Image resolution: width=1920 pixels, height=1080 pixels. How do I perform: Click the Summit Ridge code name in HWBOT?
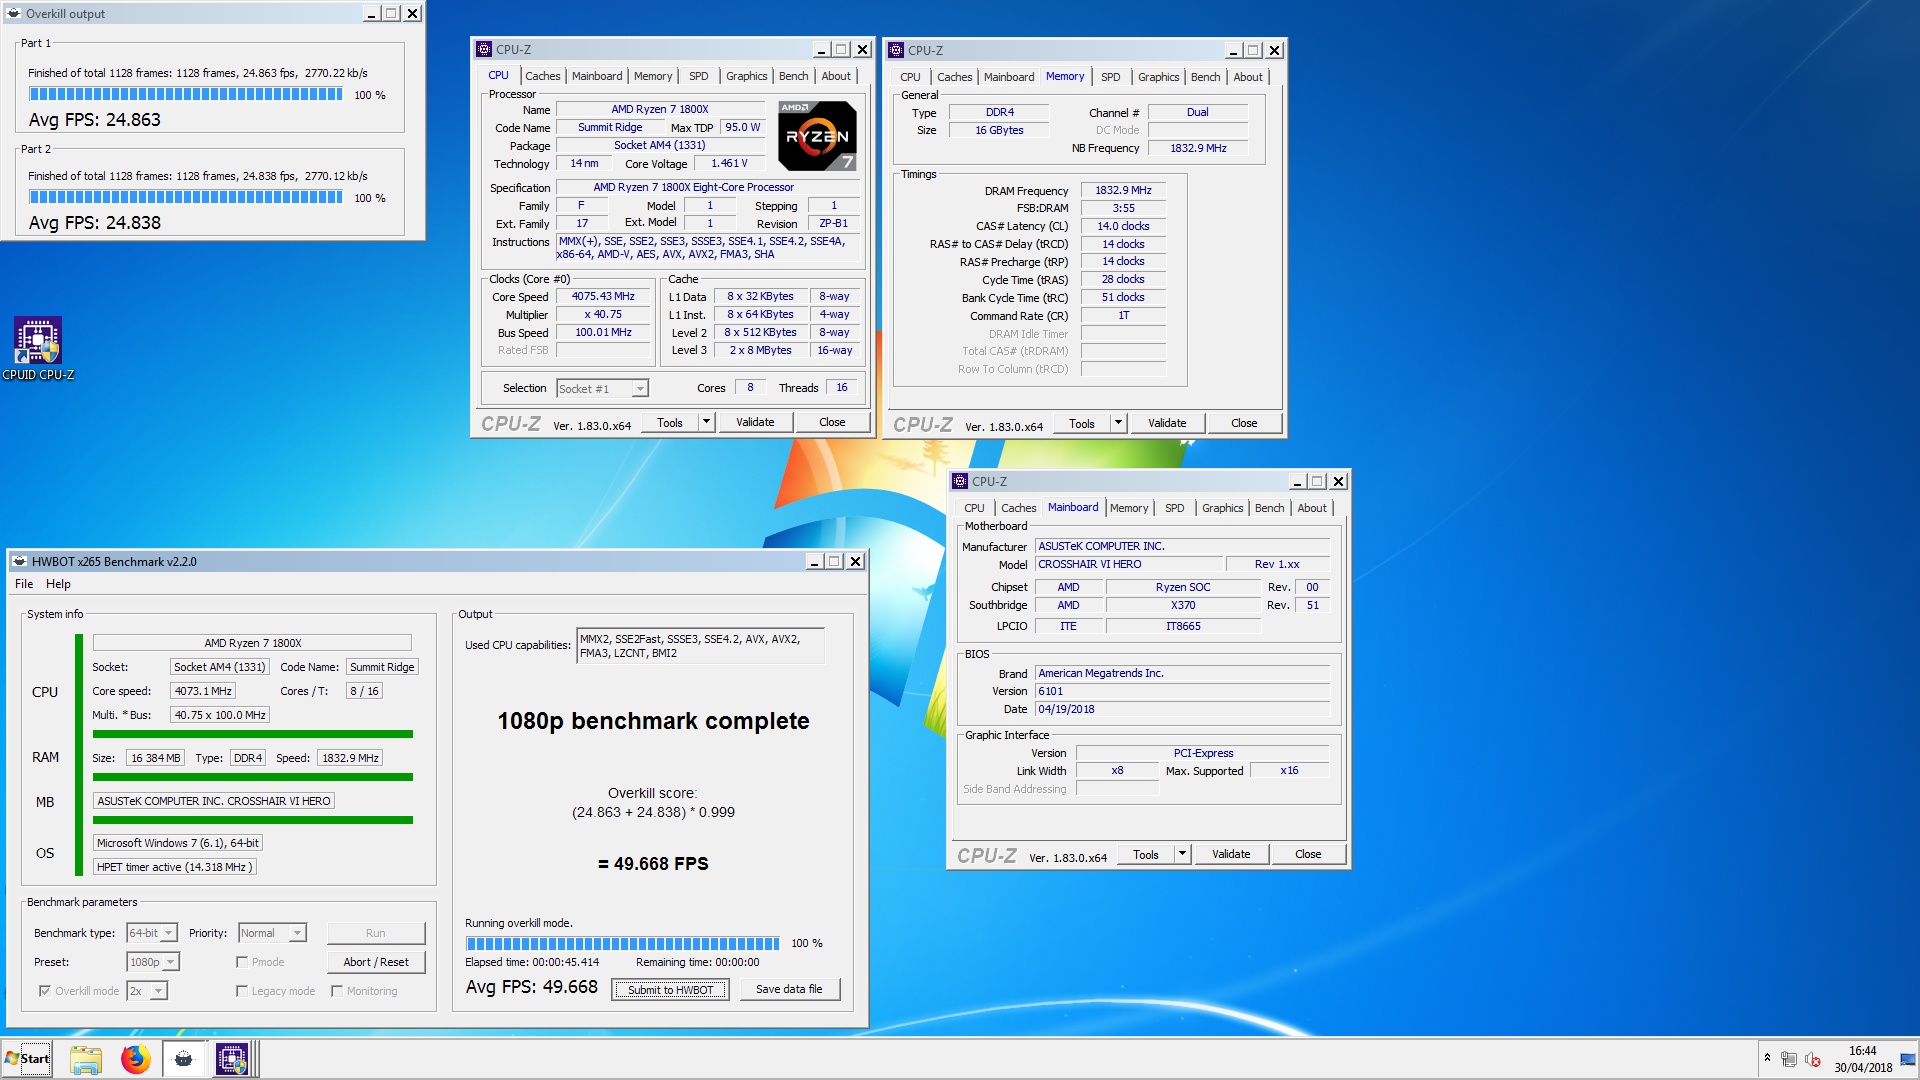(x=382, y=667)
